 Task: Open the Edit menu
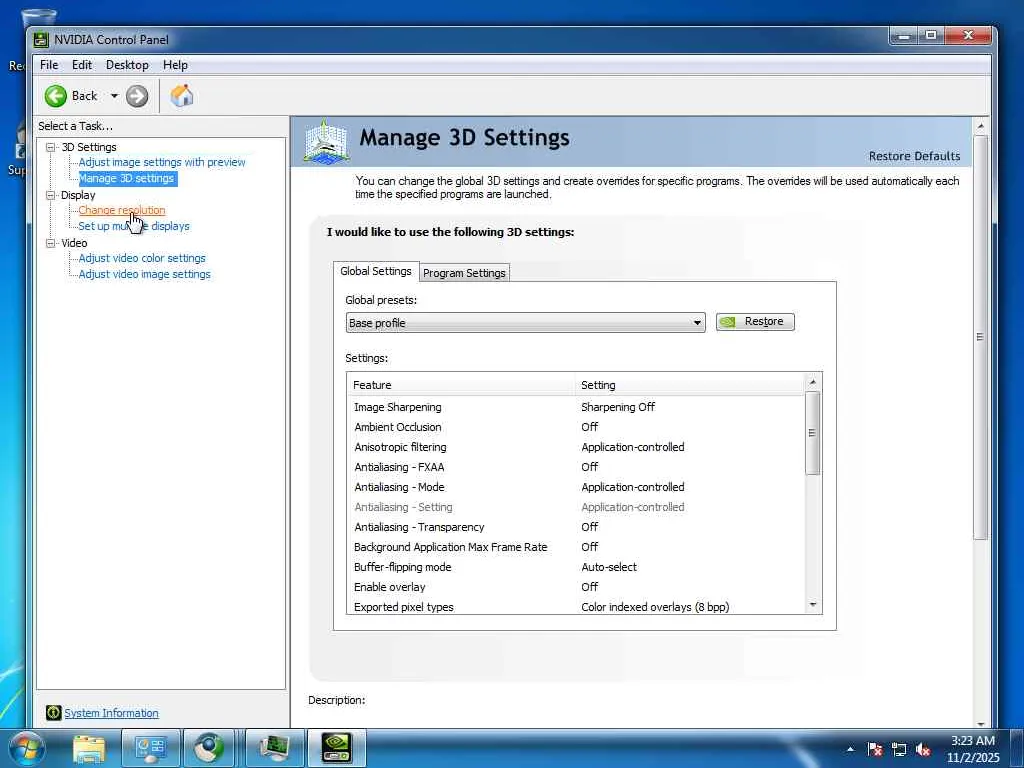82,65
